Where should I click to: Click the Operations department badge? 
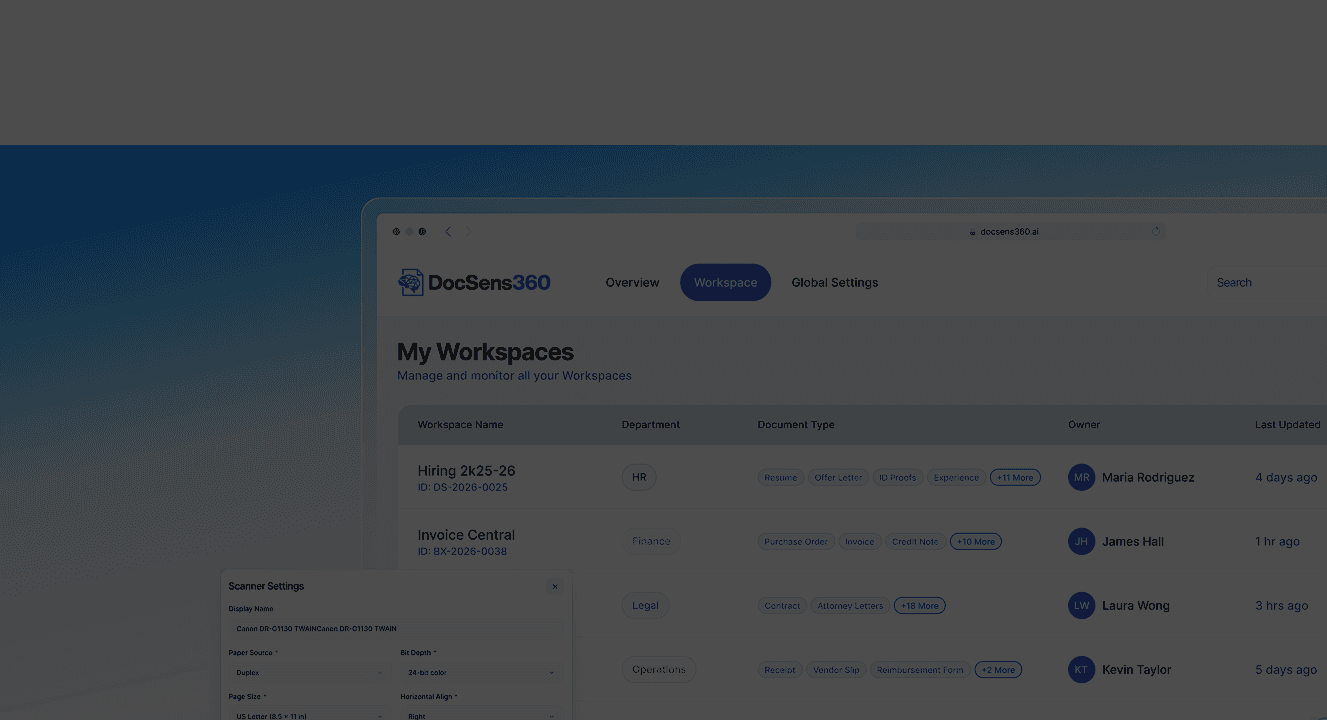[659, 670]
